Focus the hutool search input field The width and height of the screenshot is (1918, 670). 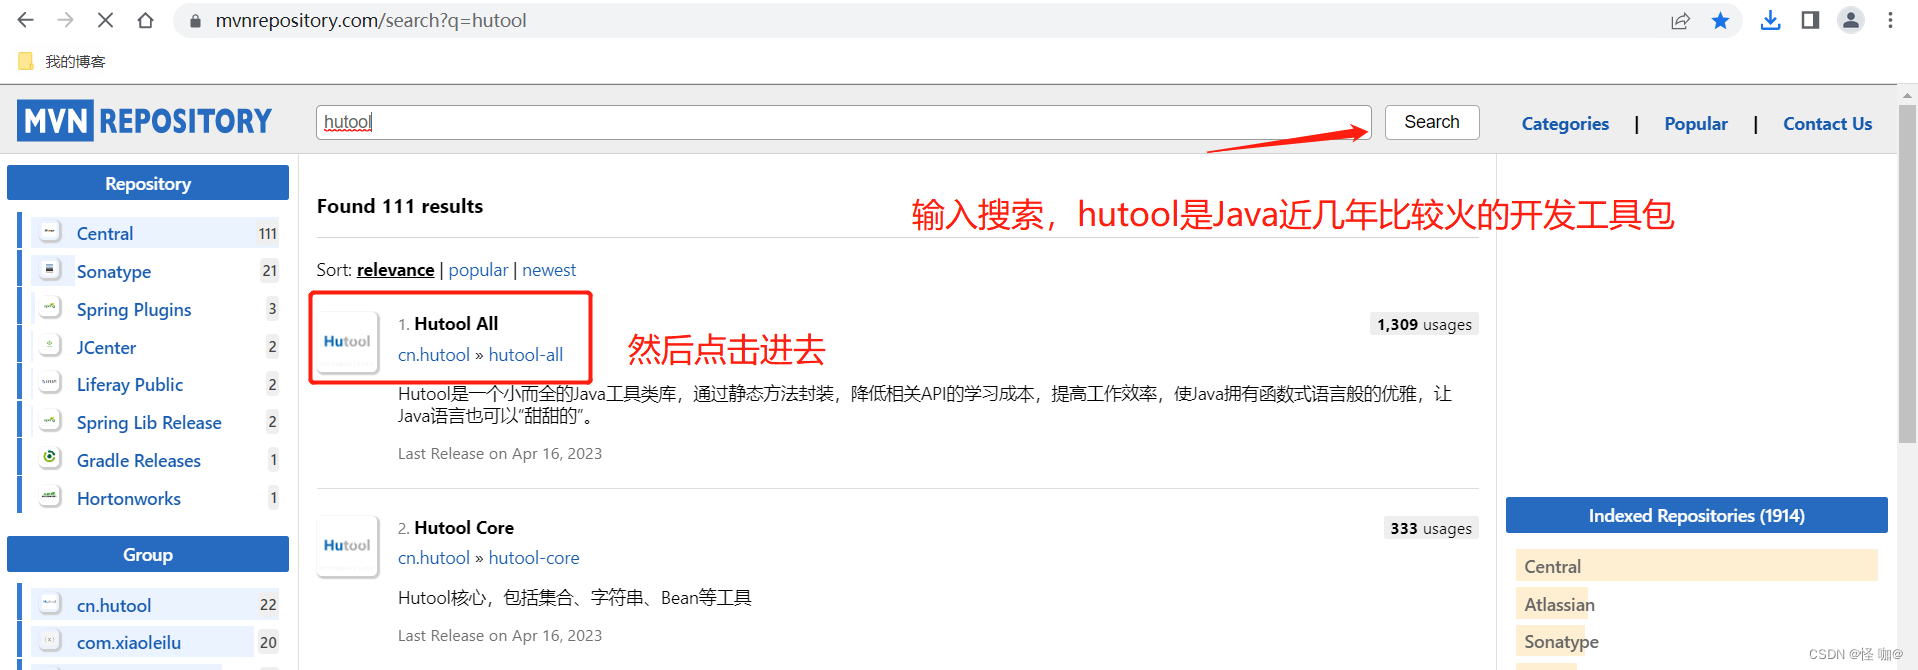[843, 122]
